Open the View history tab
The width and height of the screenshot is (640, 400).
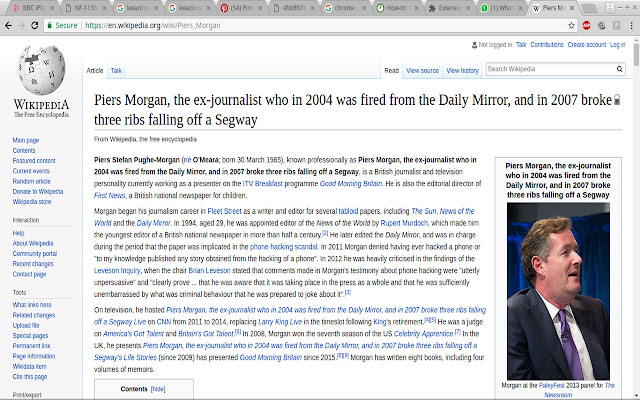pos(462,70)
